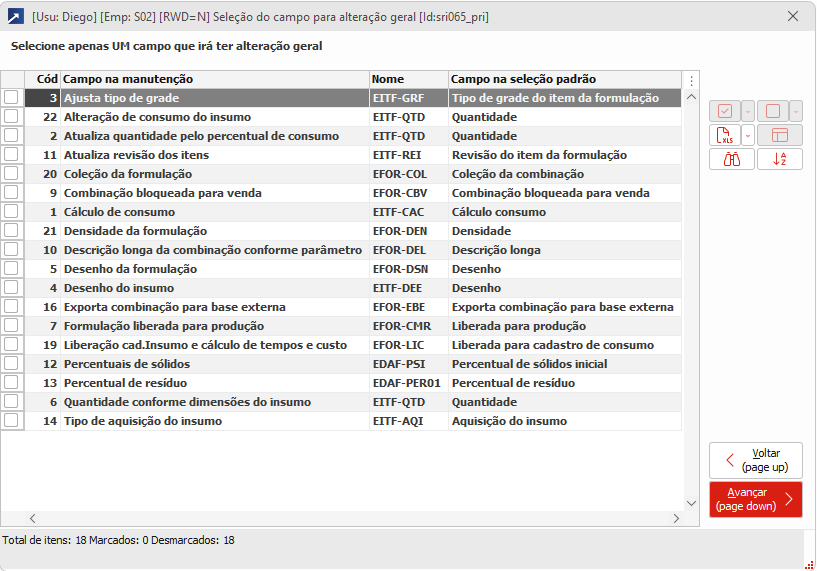Select the row Exporta combinação para base externa
The height and width of the screenshot is (571, 817).
click(341, 307)
